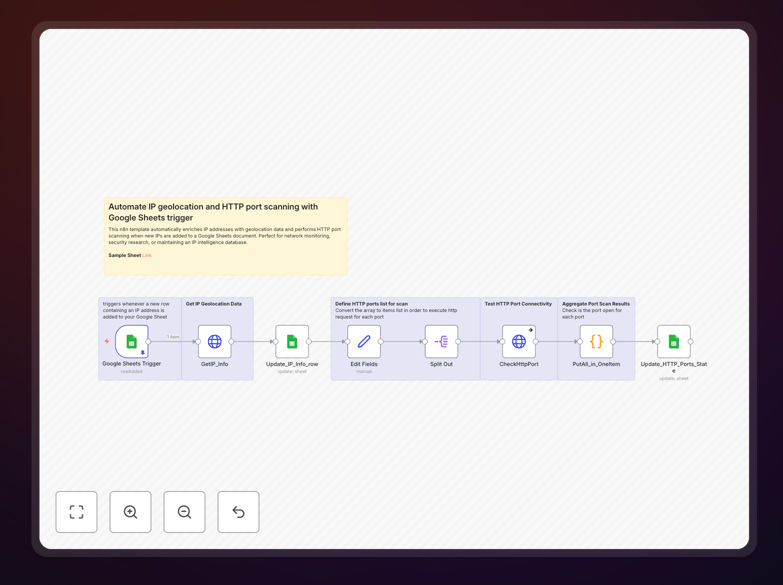Open the GetIP_Info globe node
The image size is (783, 585).
click(215, 342)
